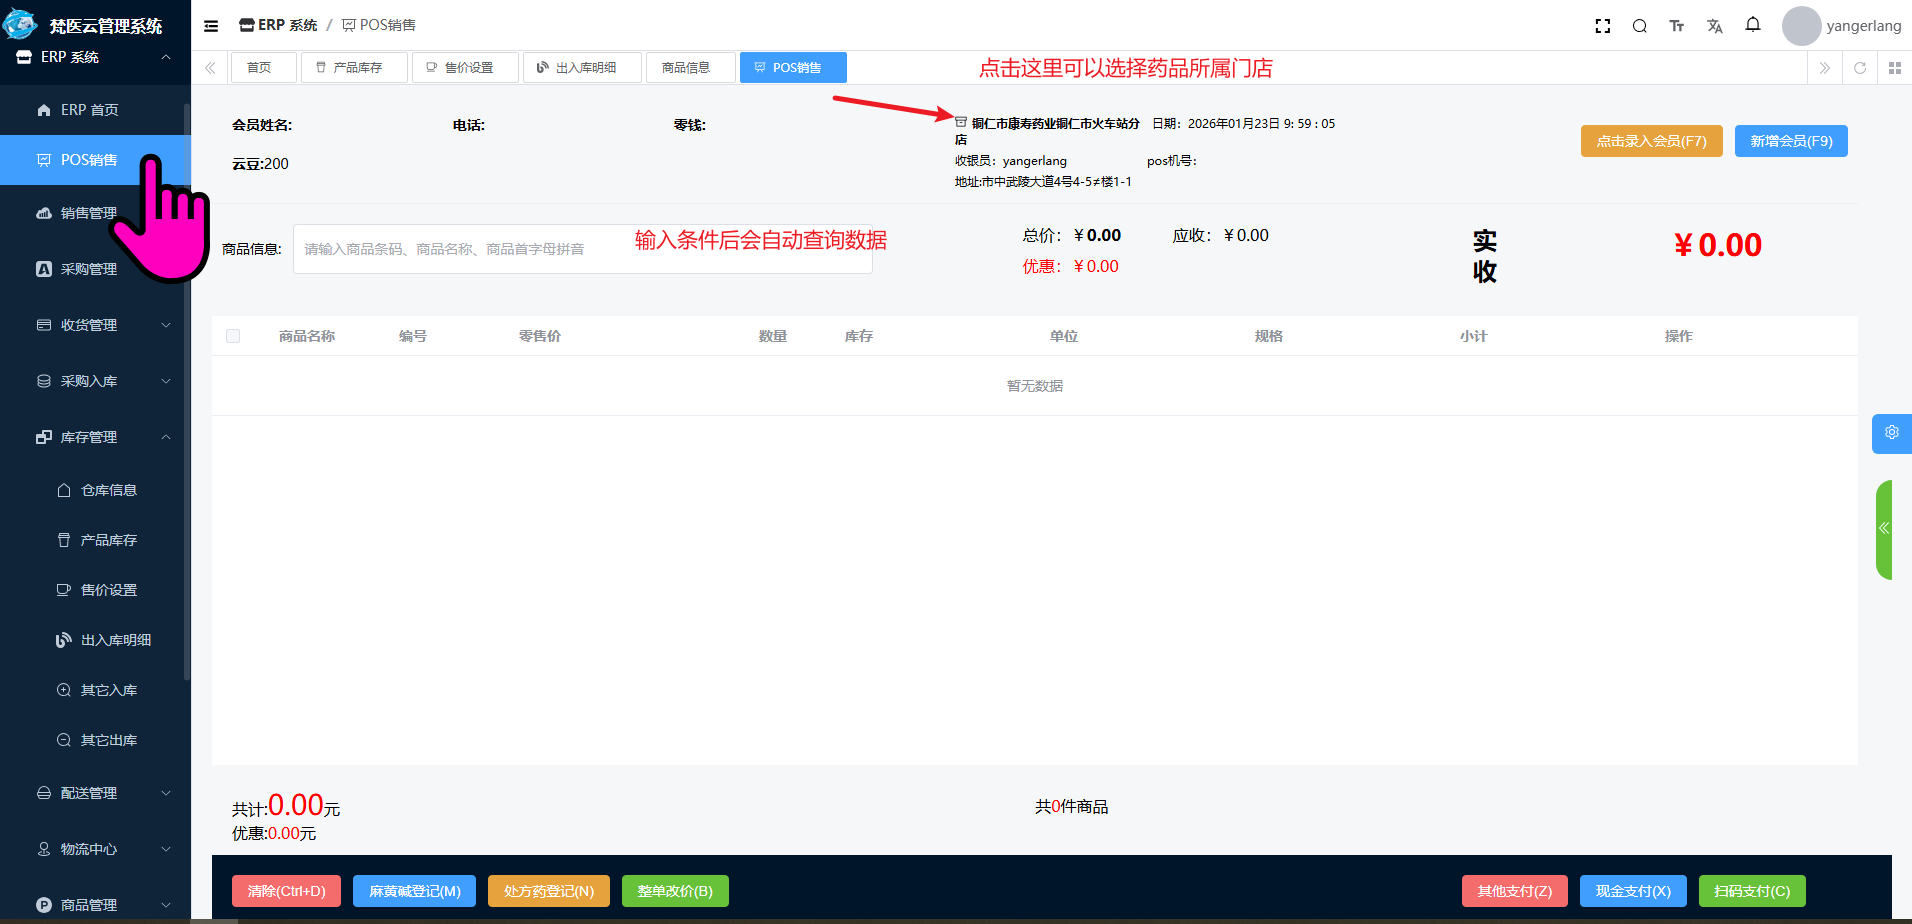Expand the green side drawer handle
Image resolution: width=1912 pixels, height=924 pixels.
coord(1884,529)
